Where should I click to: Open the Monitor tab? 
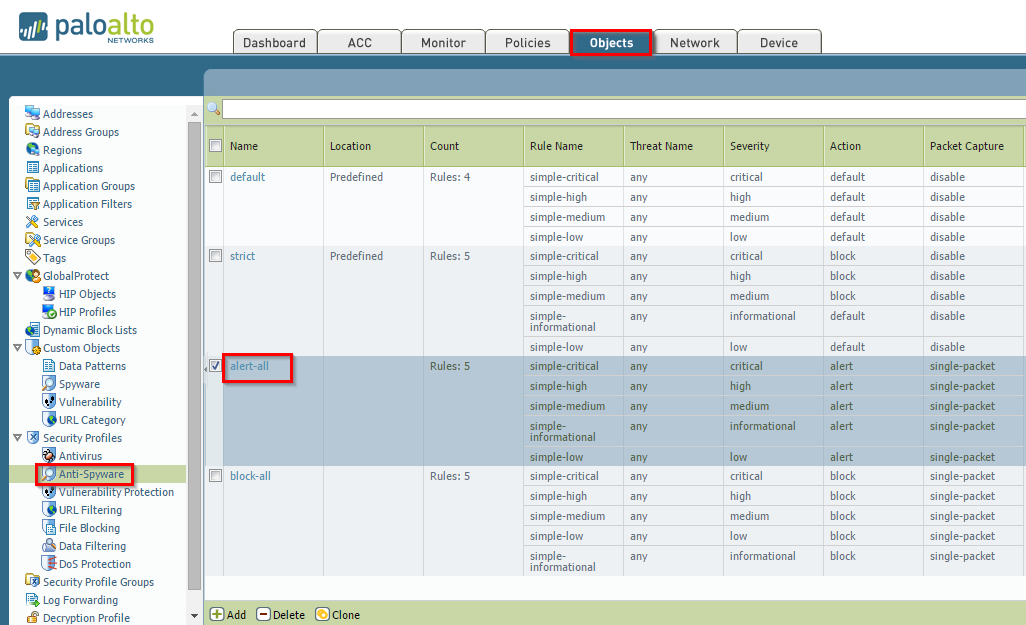pos(443,43)
